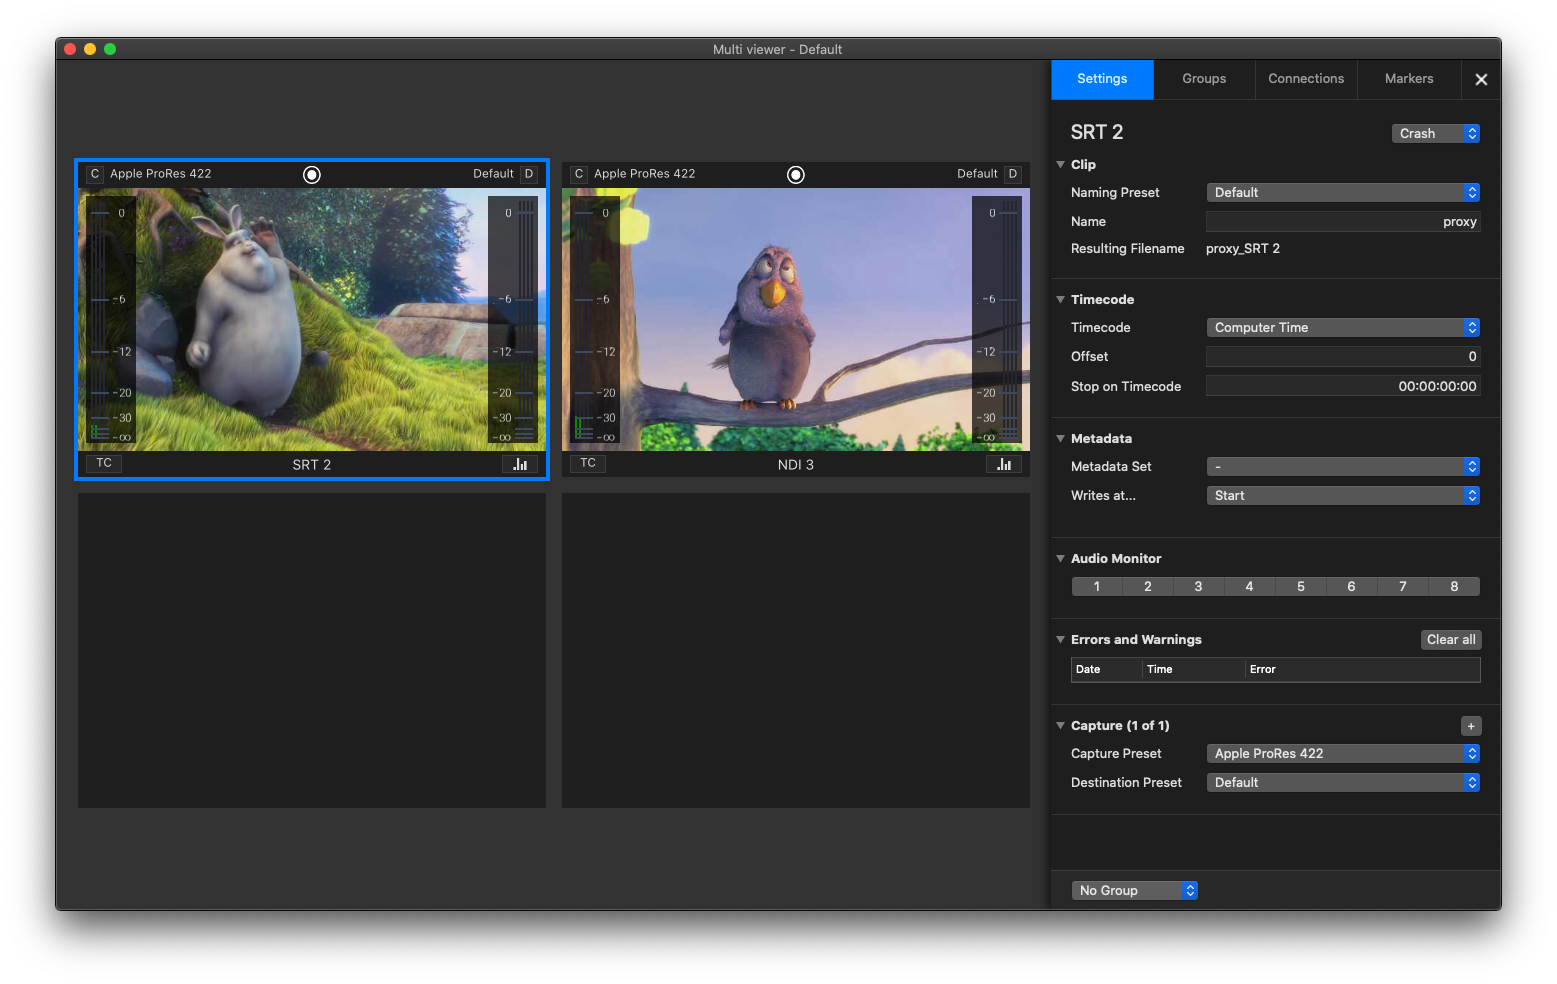Open the Capture Preset dropdown
Viewport: 1557px width, 984px height.
[x=1343, y=754]
